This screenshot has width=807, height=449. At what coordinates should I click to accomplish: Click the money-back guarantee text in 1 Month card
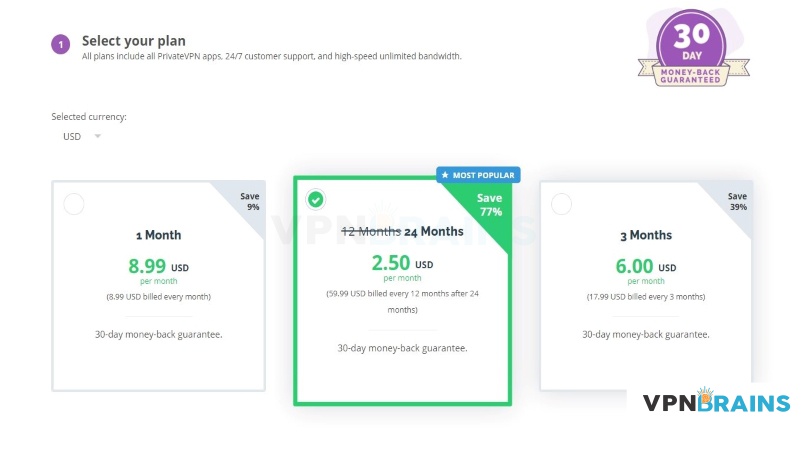click(159, 335)
